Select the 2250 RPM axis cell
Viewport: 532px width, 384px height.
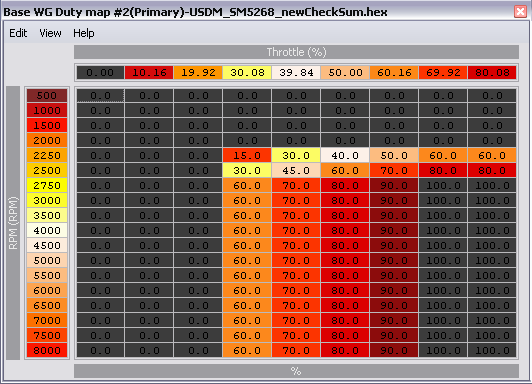point(47,155)
